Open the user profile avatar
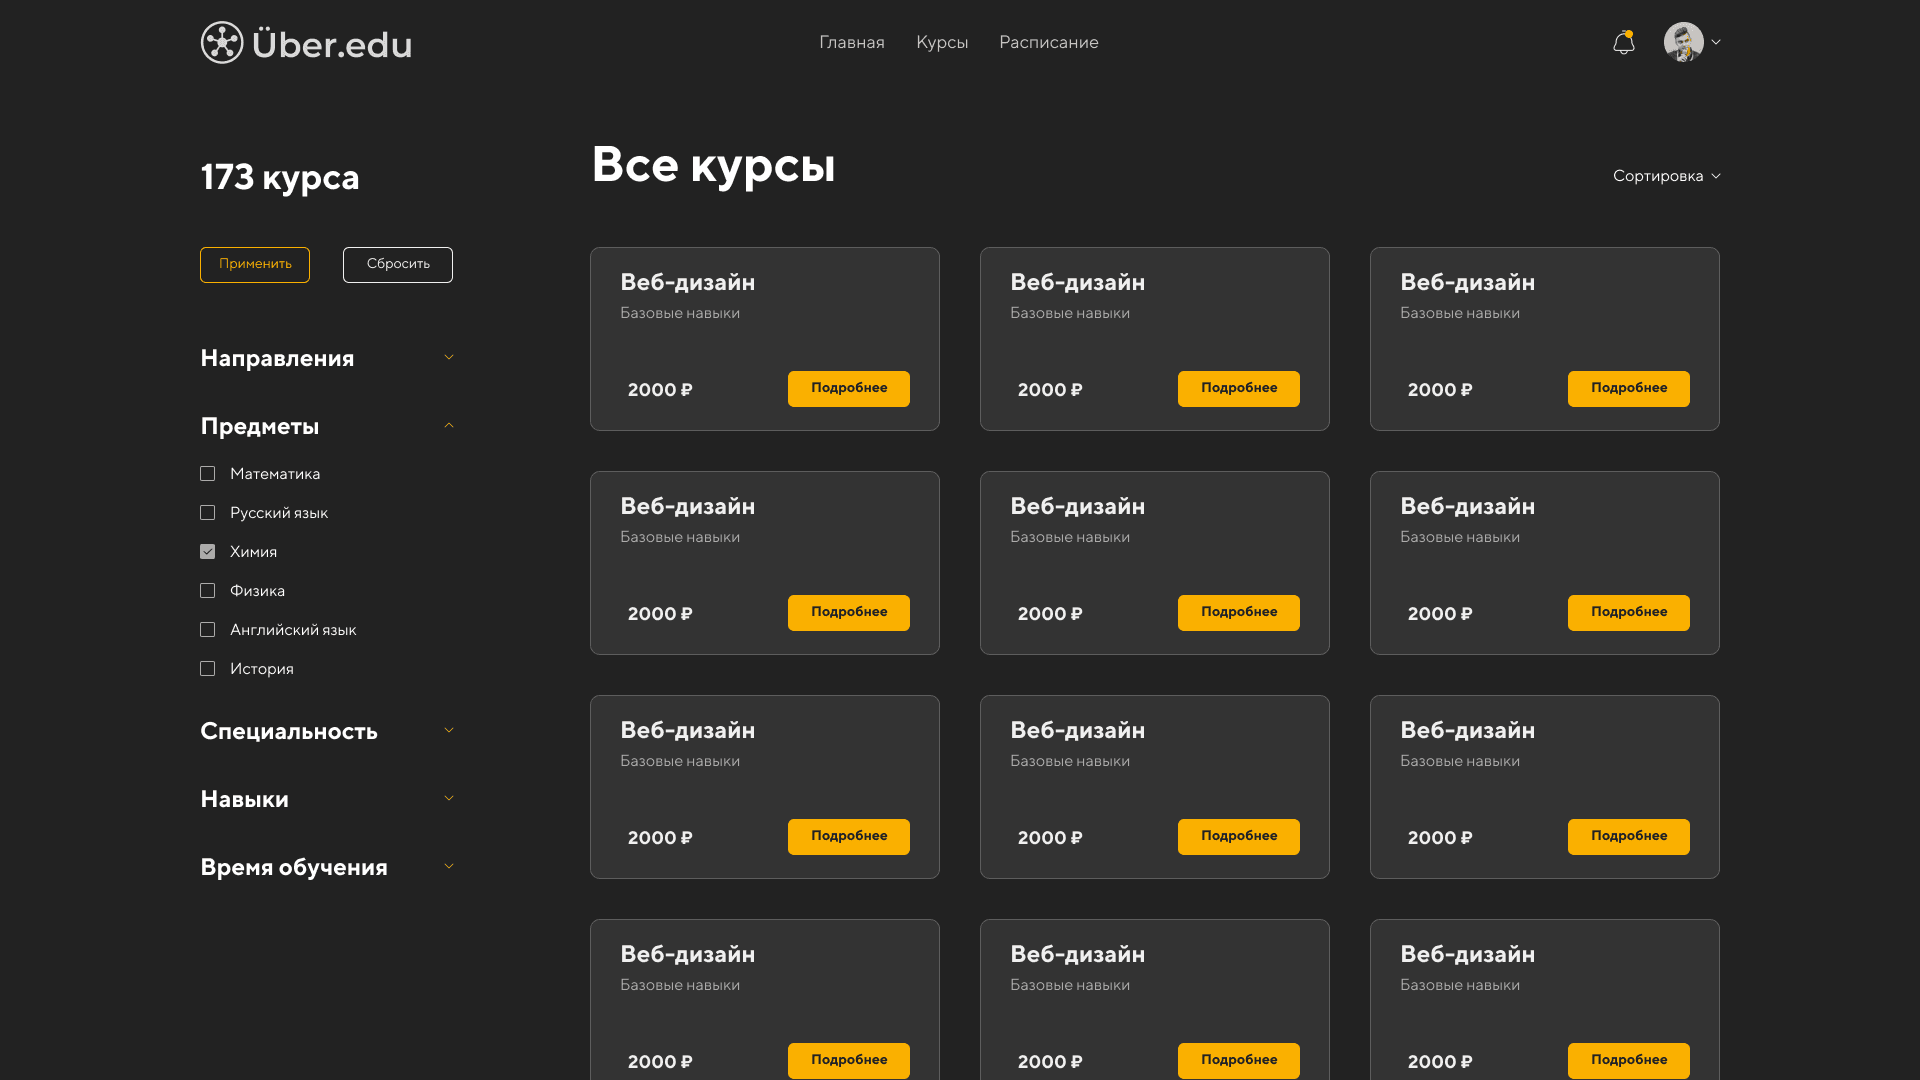The image size is (1920, 1080). [1684, 42]
